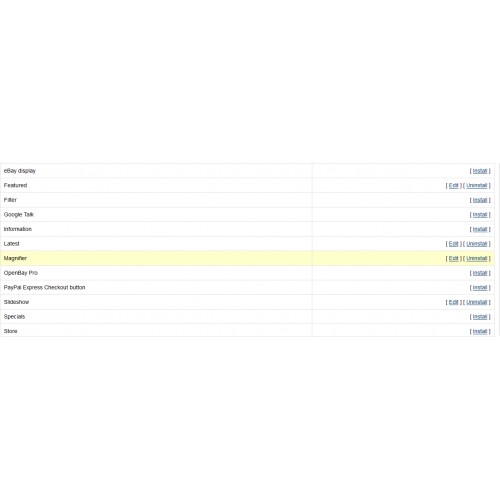This screenshot has height=500, width=500.
Task: Select the highlighted Magnifier row name
Action: [x=15, y=258]
